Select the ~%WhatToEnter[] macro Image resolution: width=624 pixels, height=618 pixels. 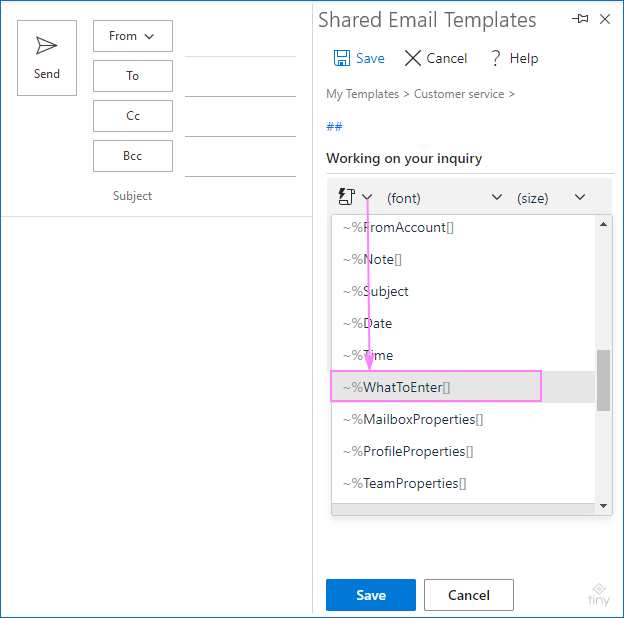463,387
